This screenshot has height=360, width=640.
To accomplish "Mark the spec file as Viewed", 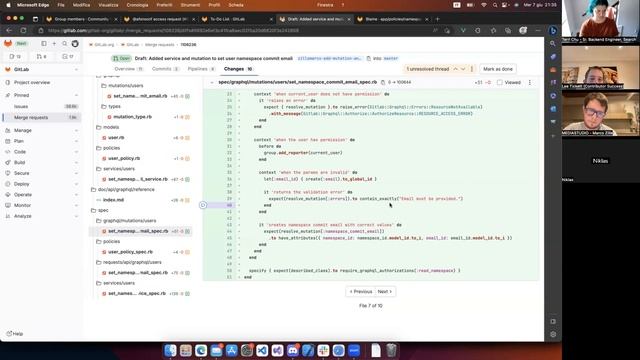I will coord(500,82).
